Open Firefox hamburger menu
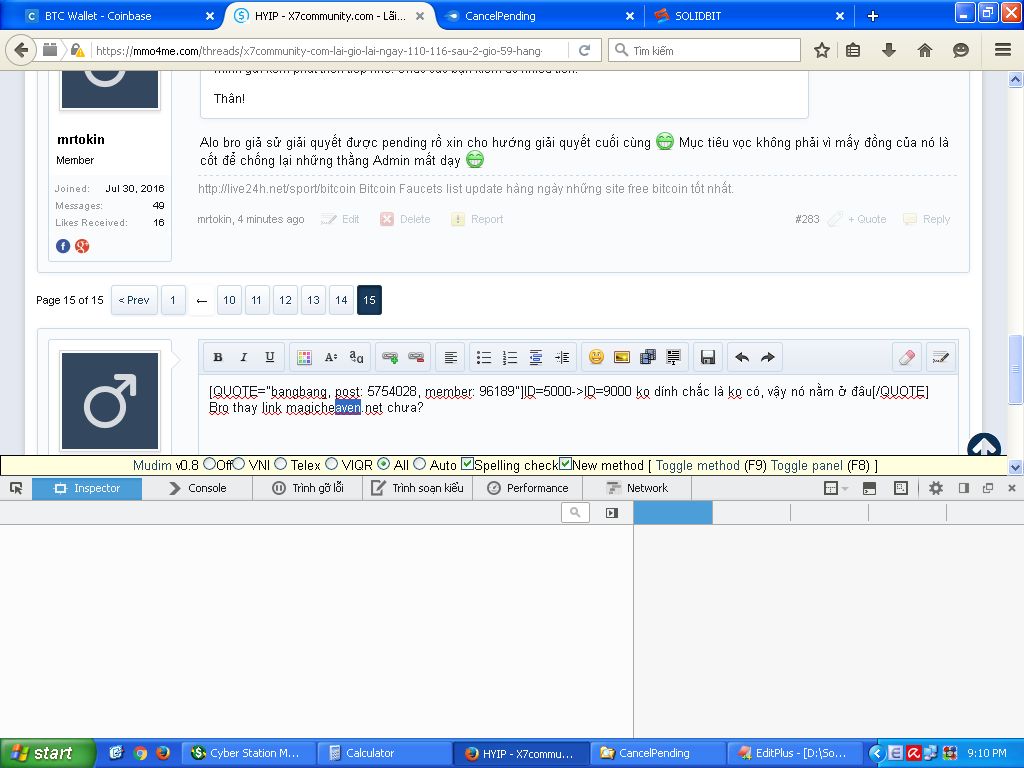This screenshot has width=1024, height=768. tap(1003, 50)
